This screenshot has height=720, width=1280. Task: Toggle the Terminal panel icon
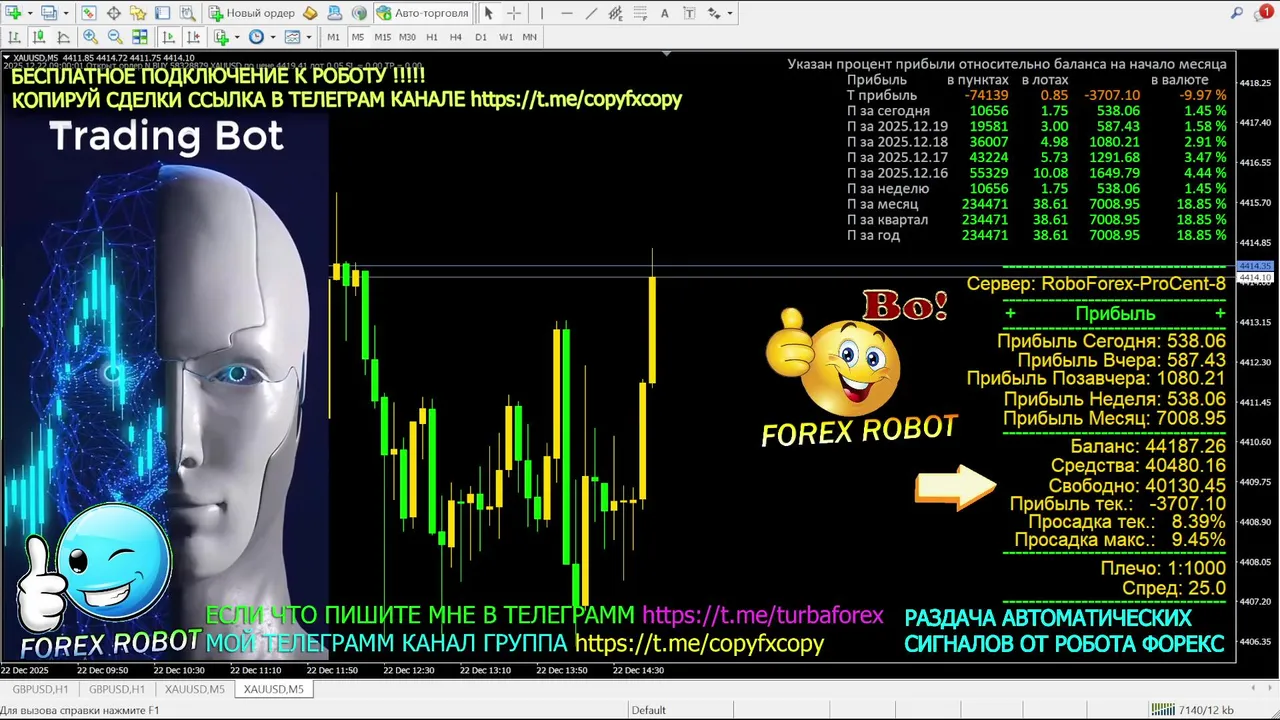click(x=161, y=13)
